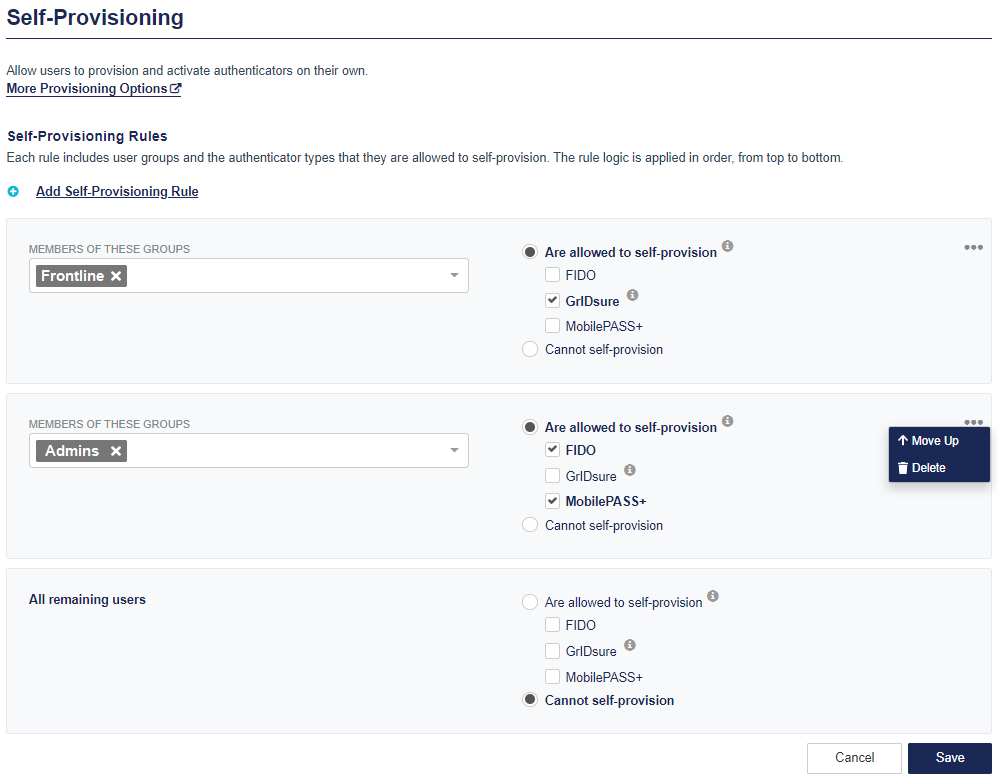
Task: Enable FIDO checkbox for the Frontline group
Action: coord(552,275)
